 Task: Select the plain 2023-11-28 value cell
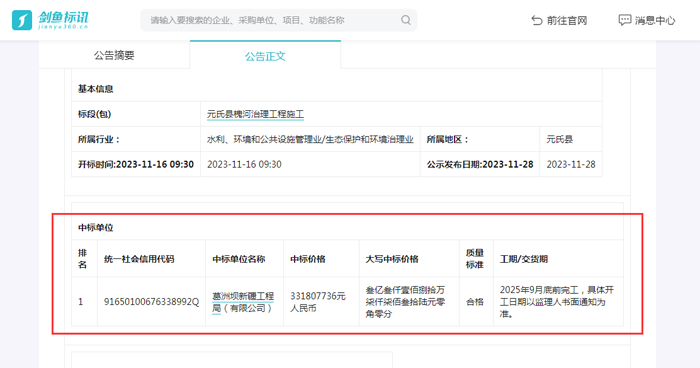[x=571, y=164]
